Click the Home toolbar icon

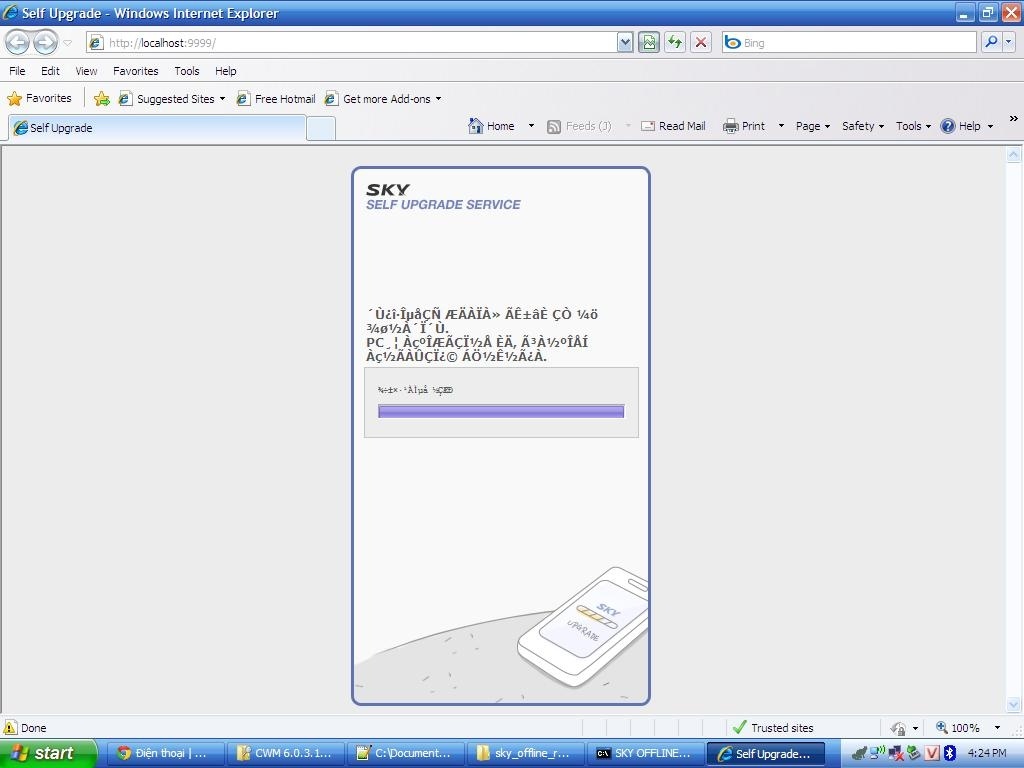491,126
